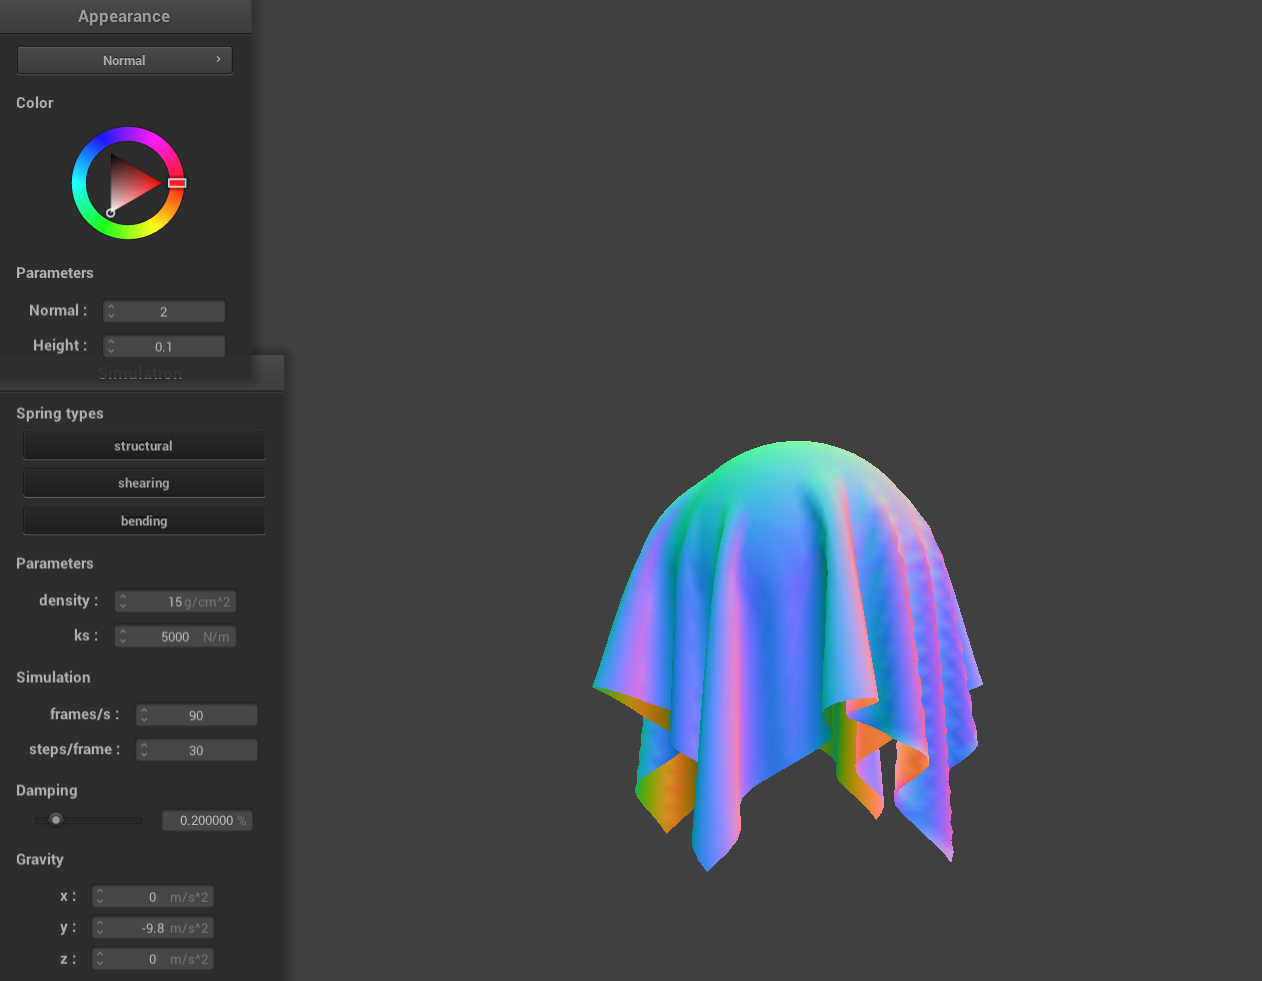Click the steps/frame stepper arrows
Screen dimensions: 1262x981
tap(145, 750)
